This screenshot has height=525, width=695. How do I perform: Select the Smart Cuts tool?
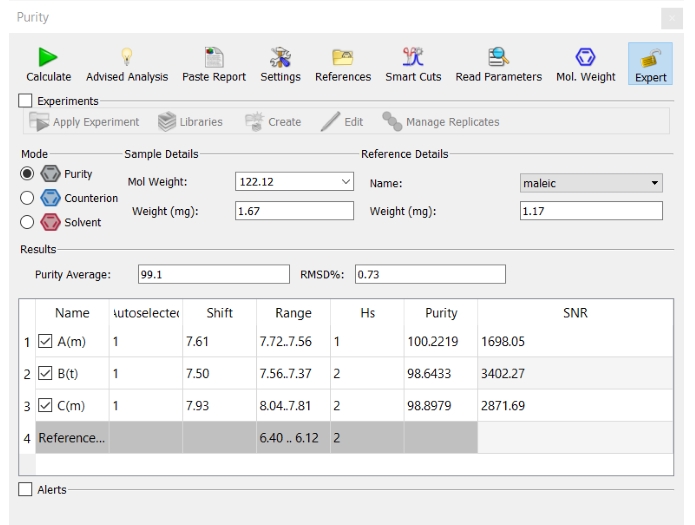[x=413, y=57]
